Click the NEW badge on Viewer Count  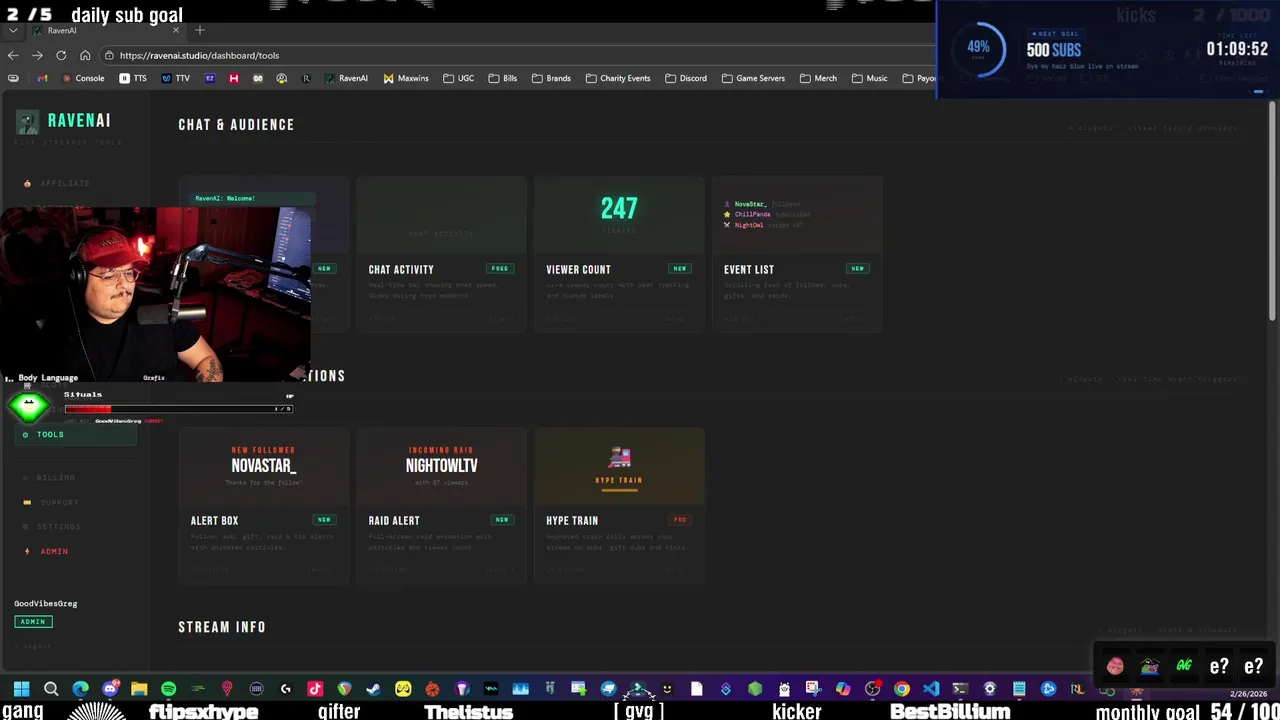coord(680,269)
